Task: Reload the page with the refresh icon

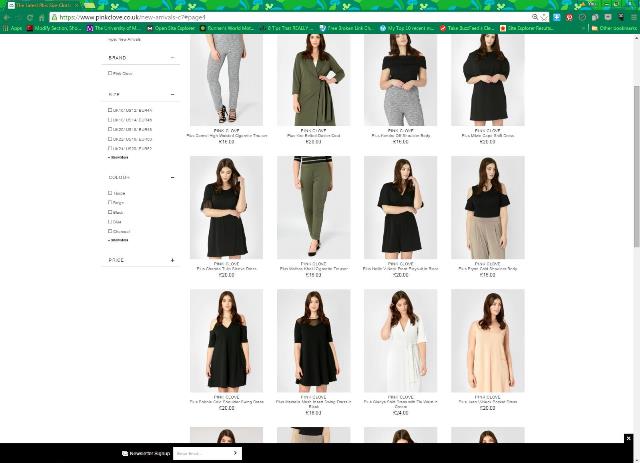Action: 30,18
